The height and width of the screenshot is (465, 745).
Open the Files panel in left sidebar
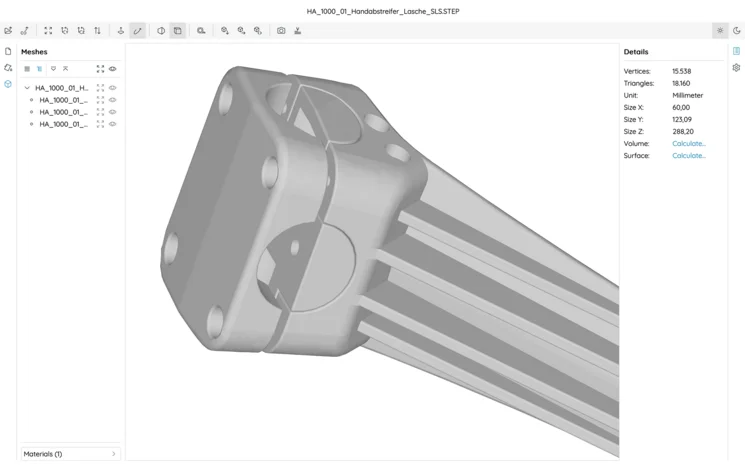point(8,52)
